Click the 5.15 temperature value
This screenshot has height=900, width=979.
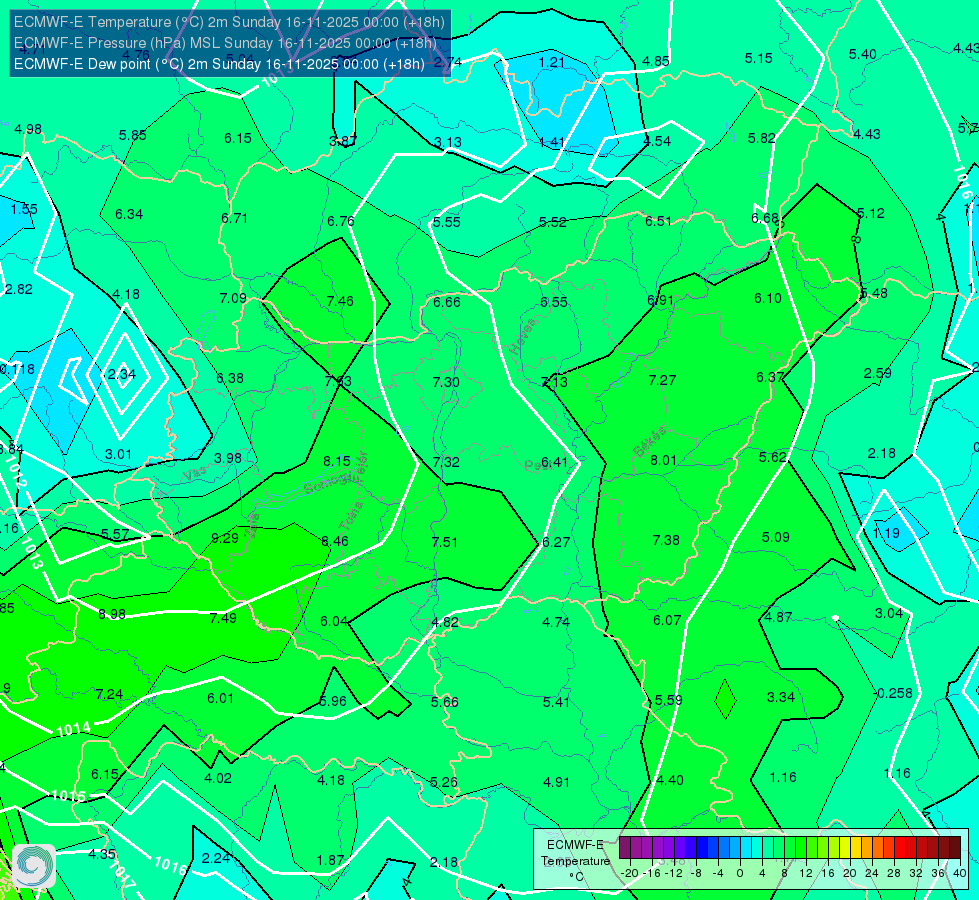pos(759,58)
